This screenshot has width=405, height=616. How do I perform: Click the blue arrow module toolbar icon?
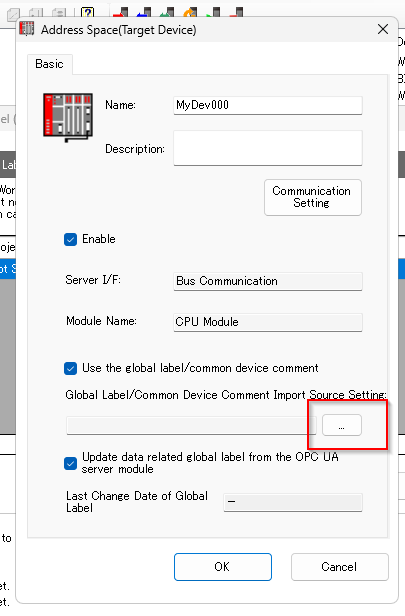point(144,12)
